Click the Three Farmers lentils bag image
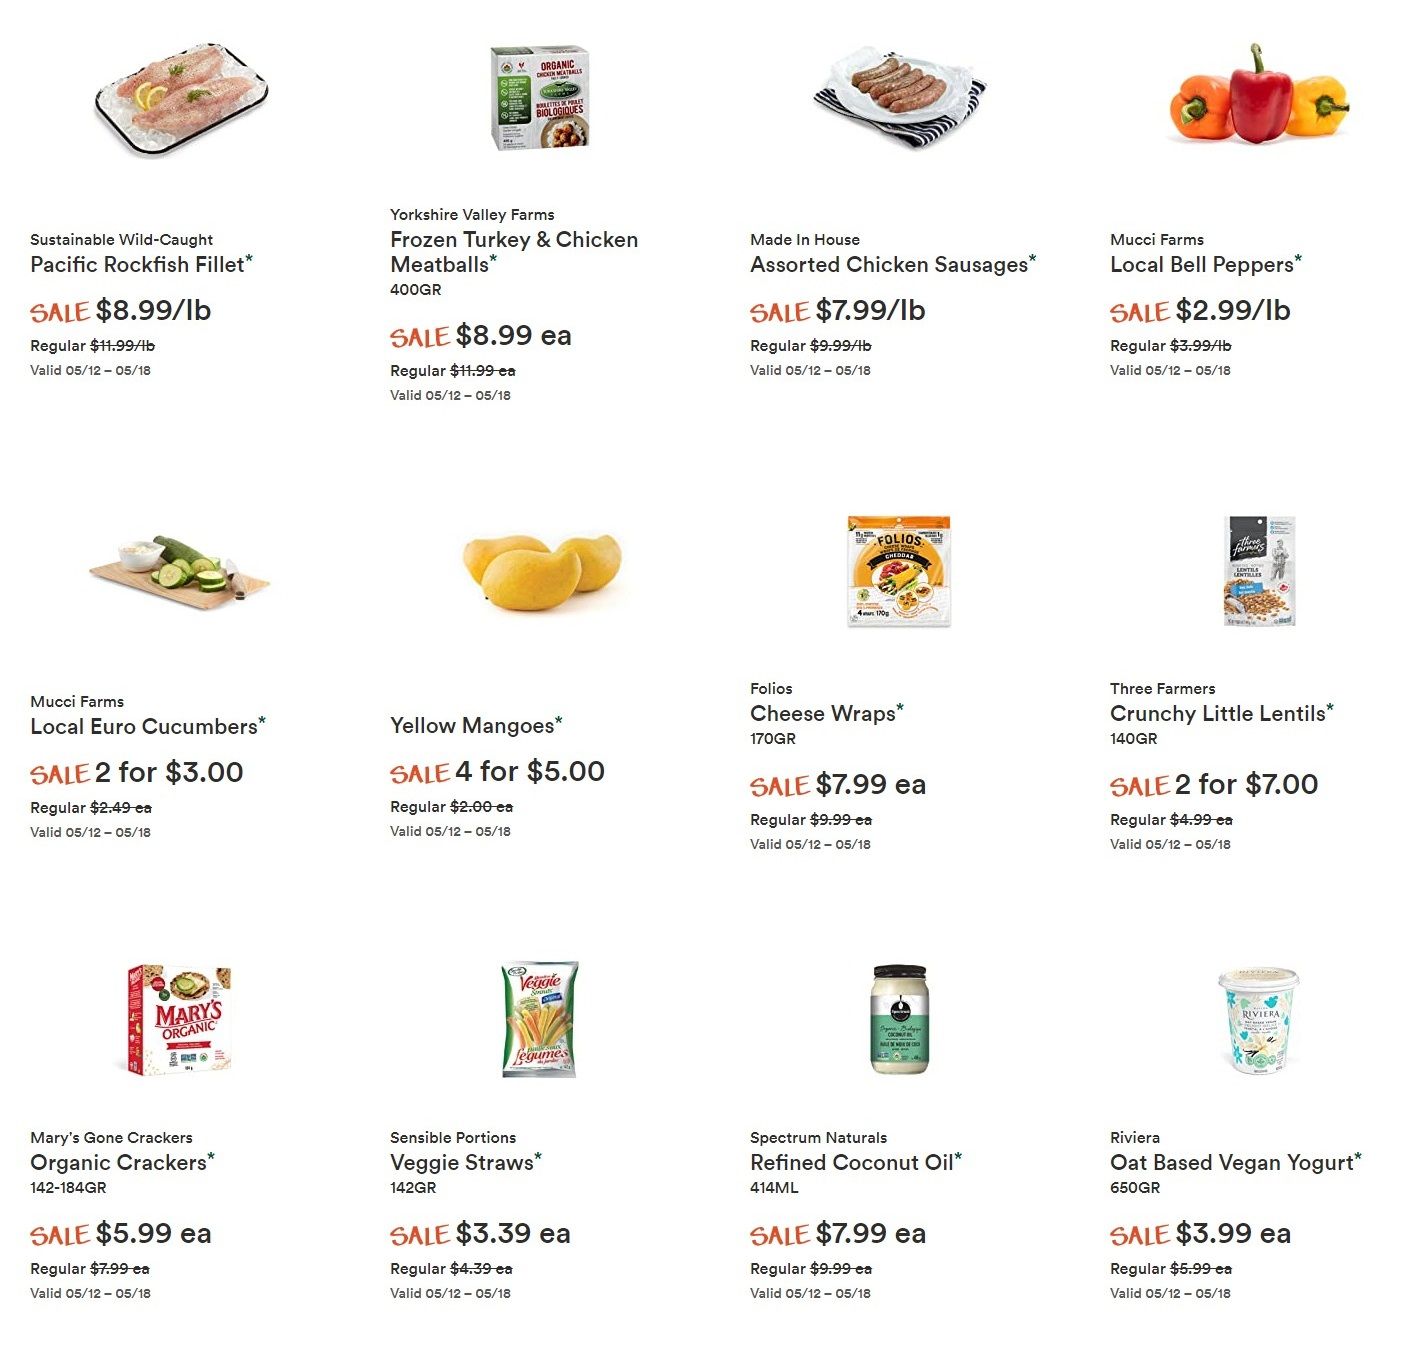The height and width of the screenshot is (1358, 1422). [1260, 571]
